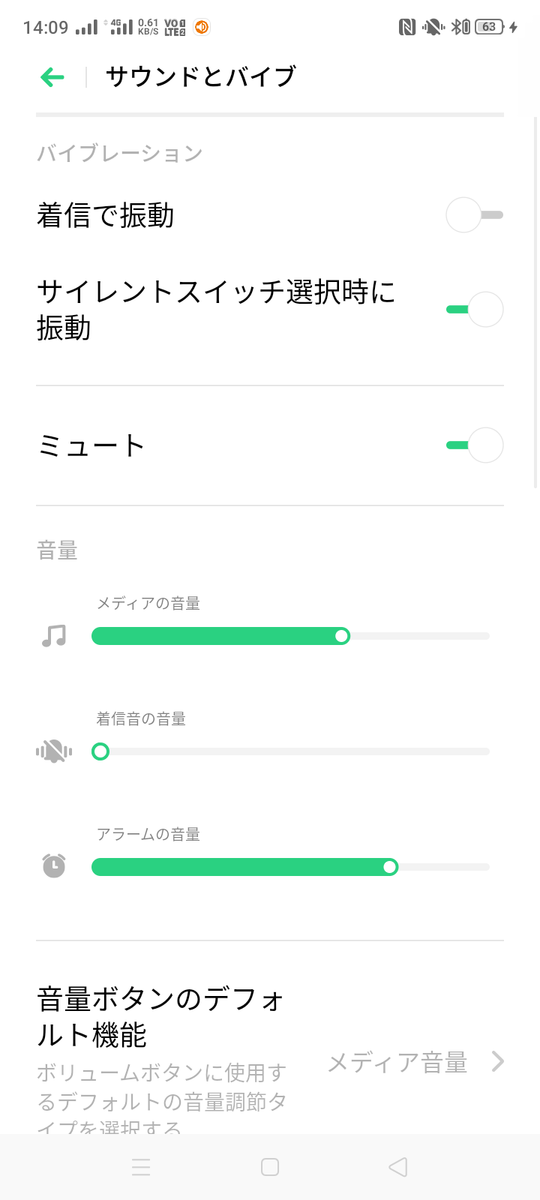
Task: Select the メディア音量 value text
Action: click(x=398, y=1062)
